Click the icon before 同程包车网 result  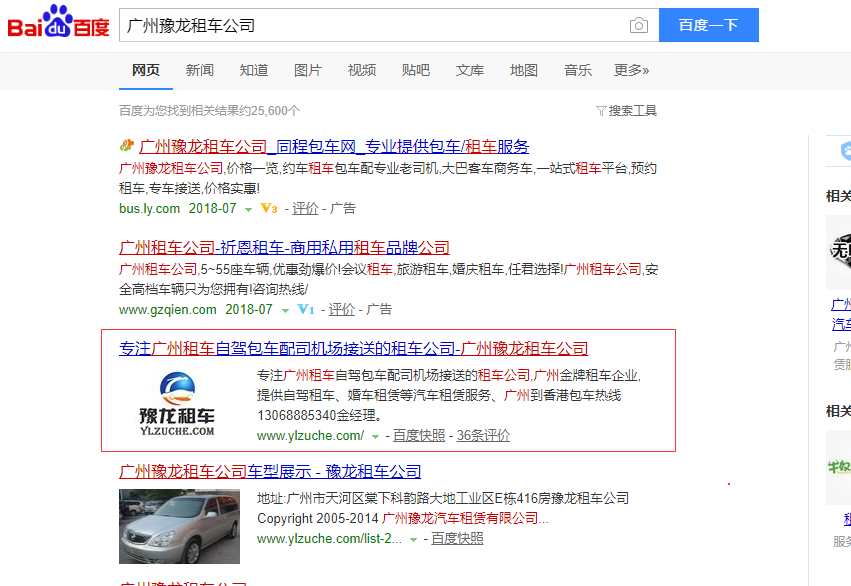point(126,145)
